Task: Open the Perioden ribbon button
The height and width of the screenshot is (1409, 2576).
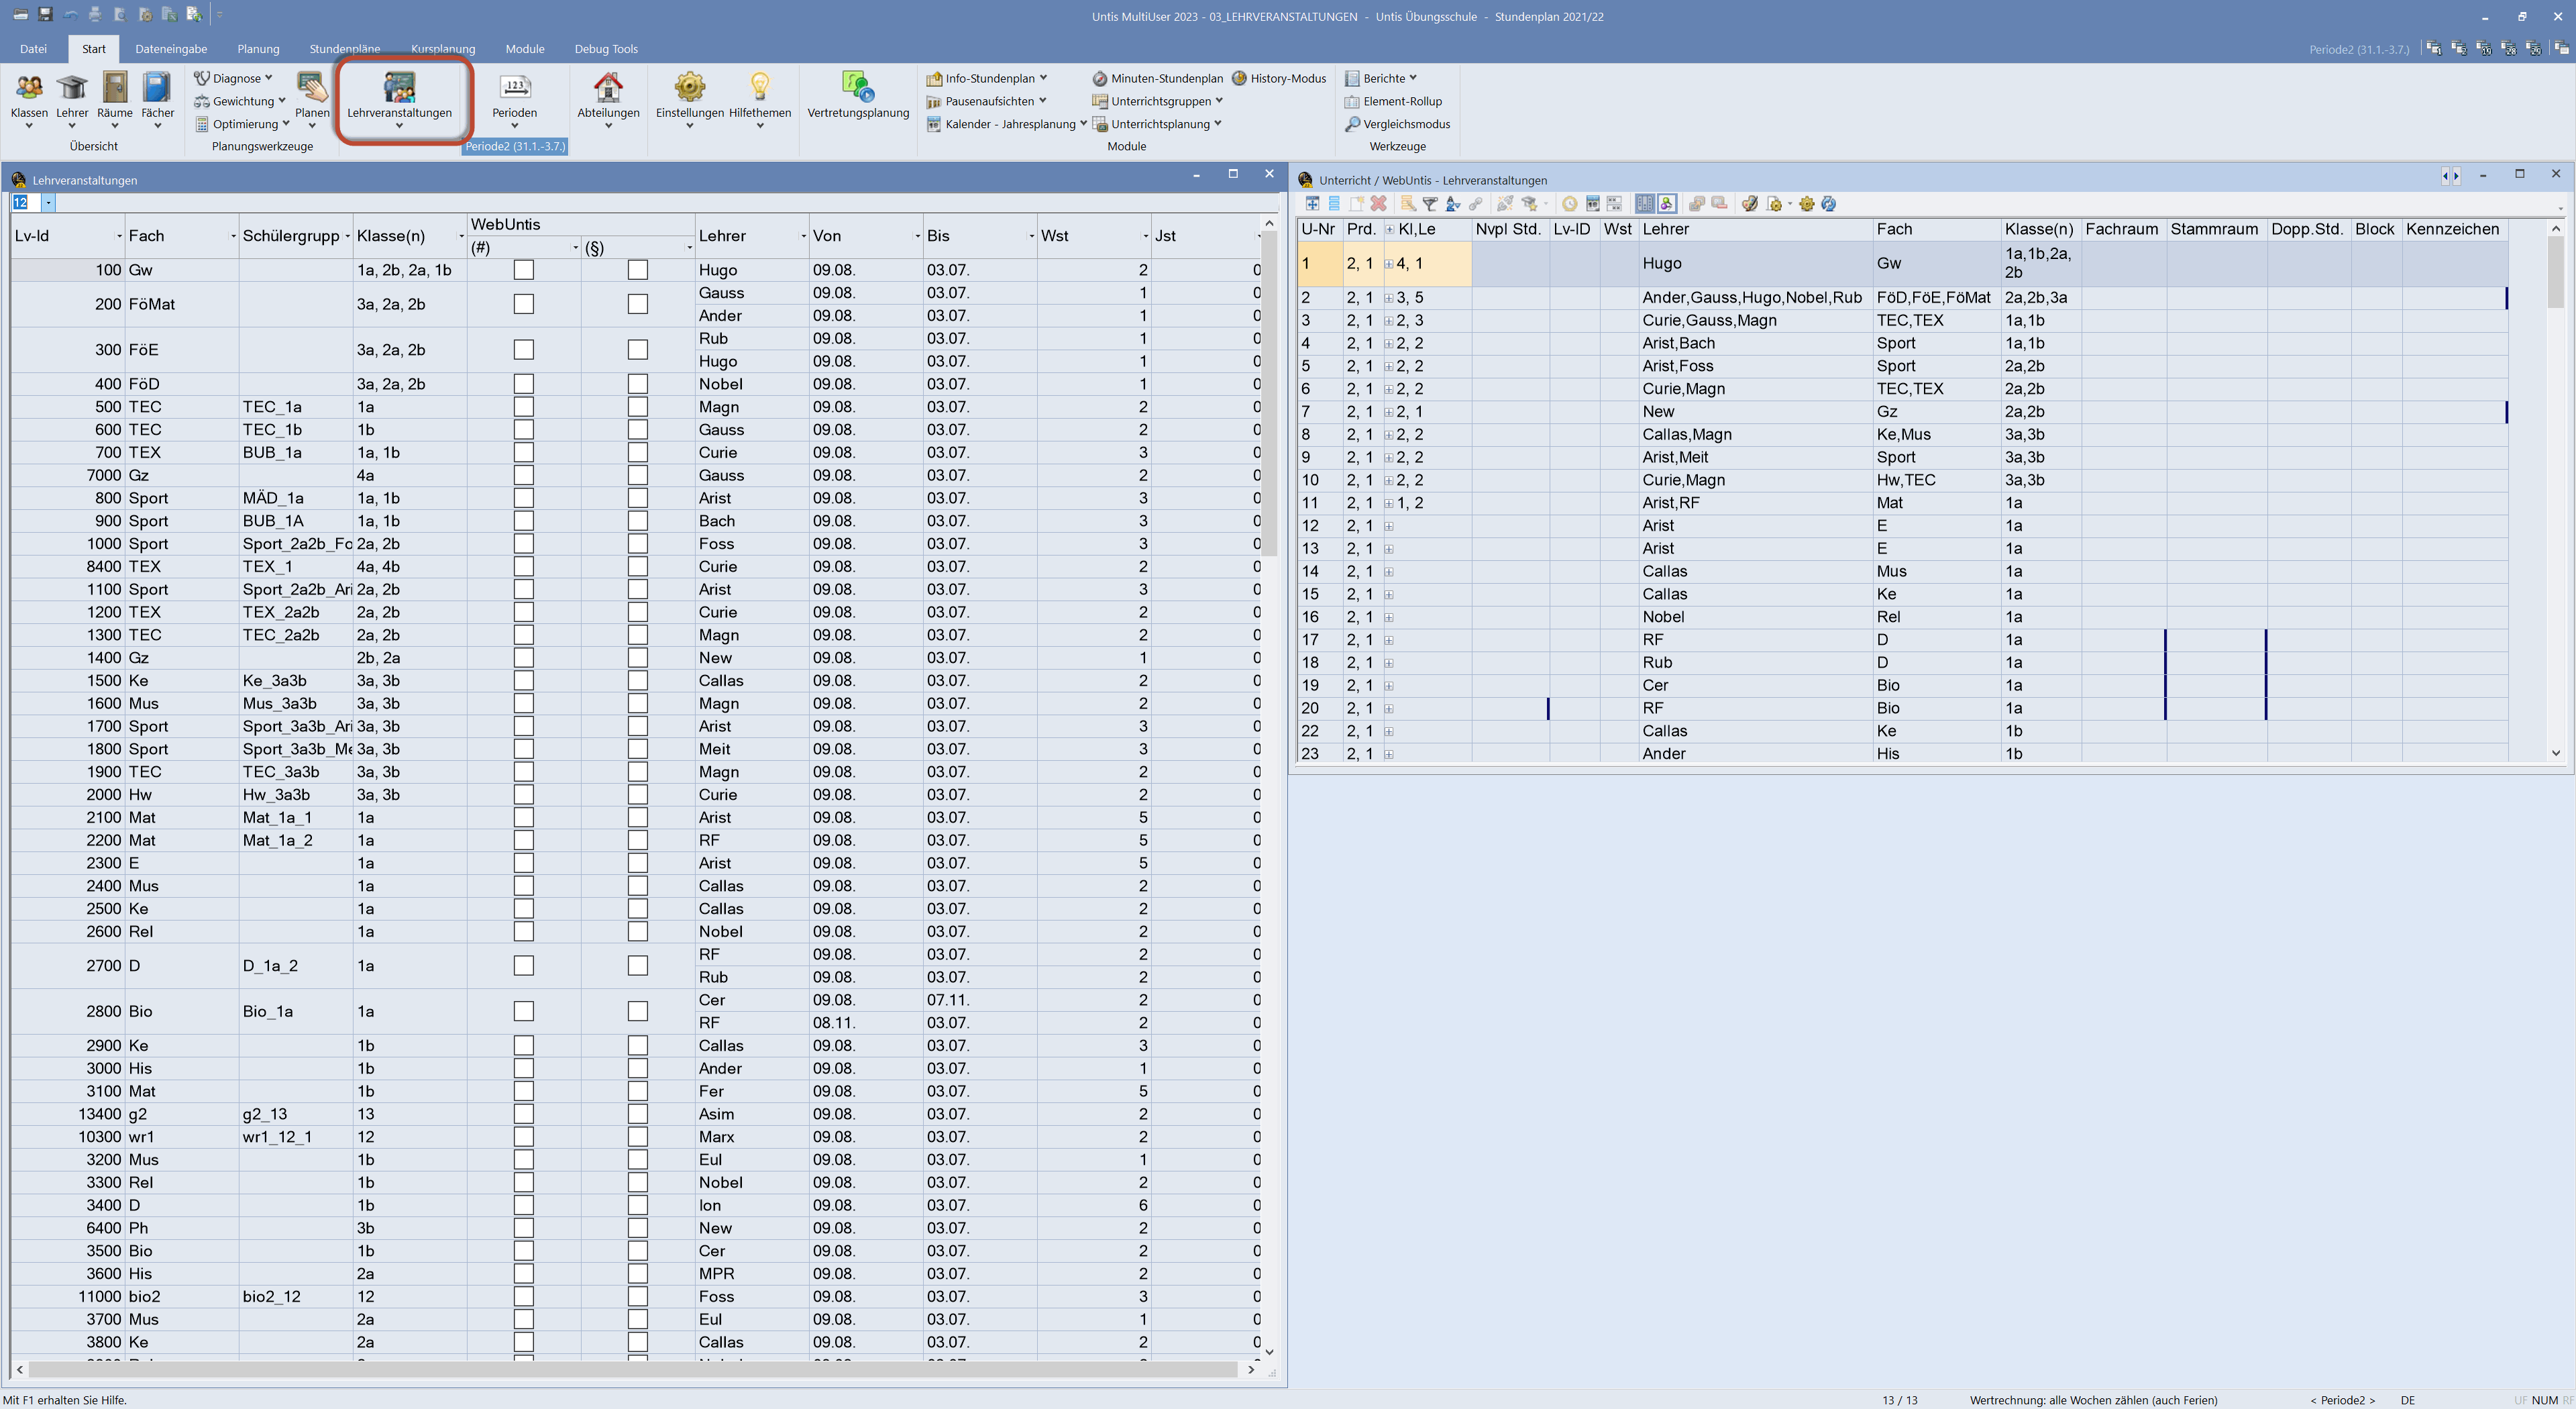Action: [514, 98]
